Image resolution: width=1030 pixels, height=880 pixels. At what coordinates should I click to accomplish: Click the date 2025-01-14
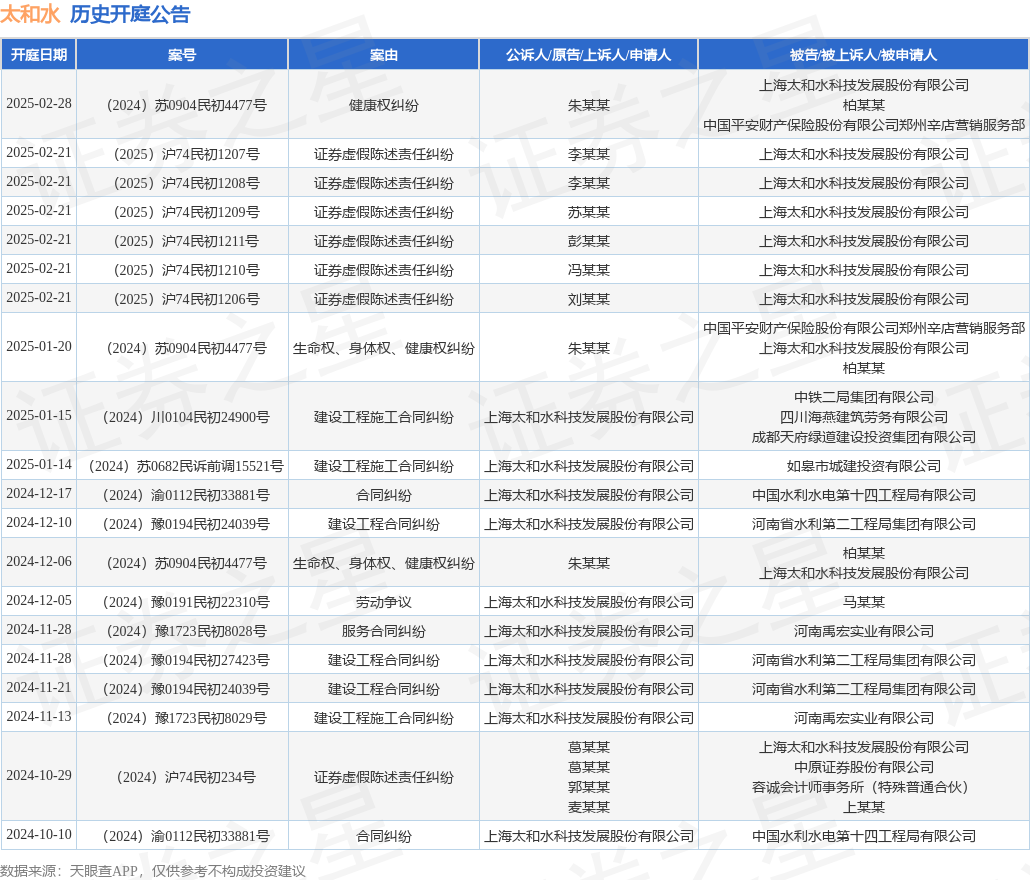(39, 464)
